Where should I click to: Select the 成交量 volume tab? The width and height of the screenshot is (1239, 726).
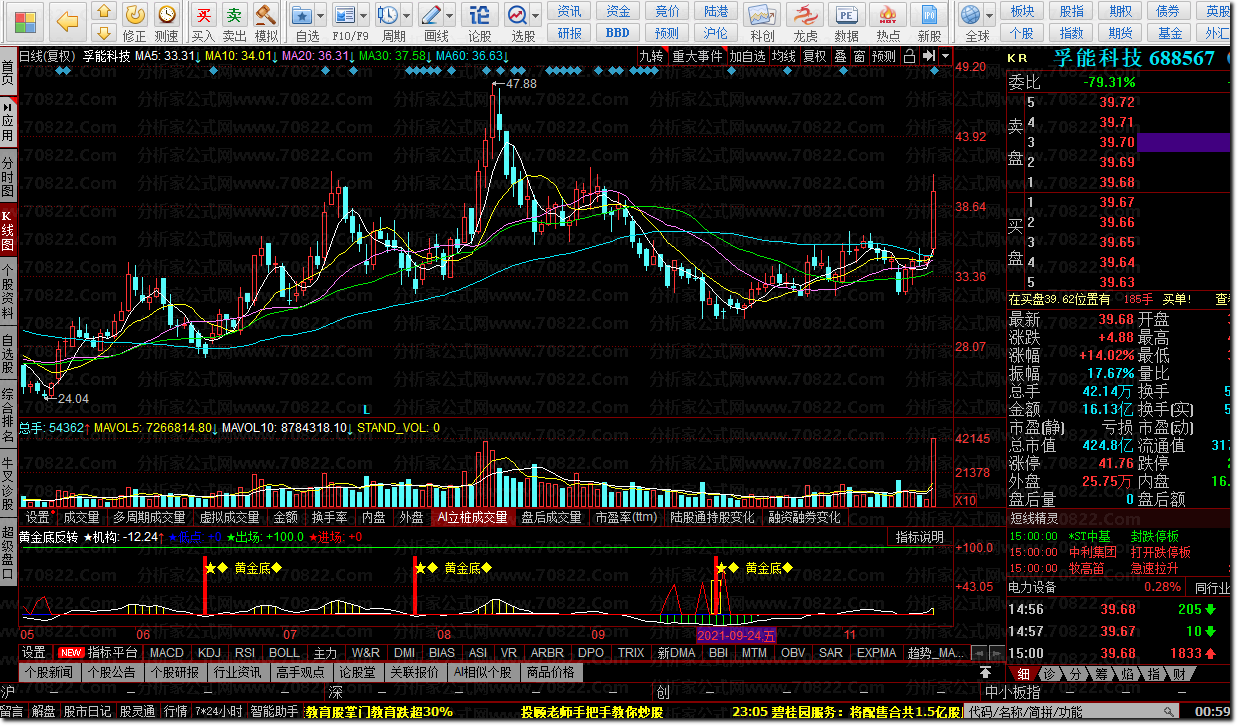[x=81, y=517]
